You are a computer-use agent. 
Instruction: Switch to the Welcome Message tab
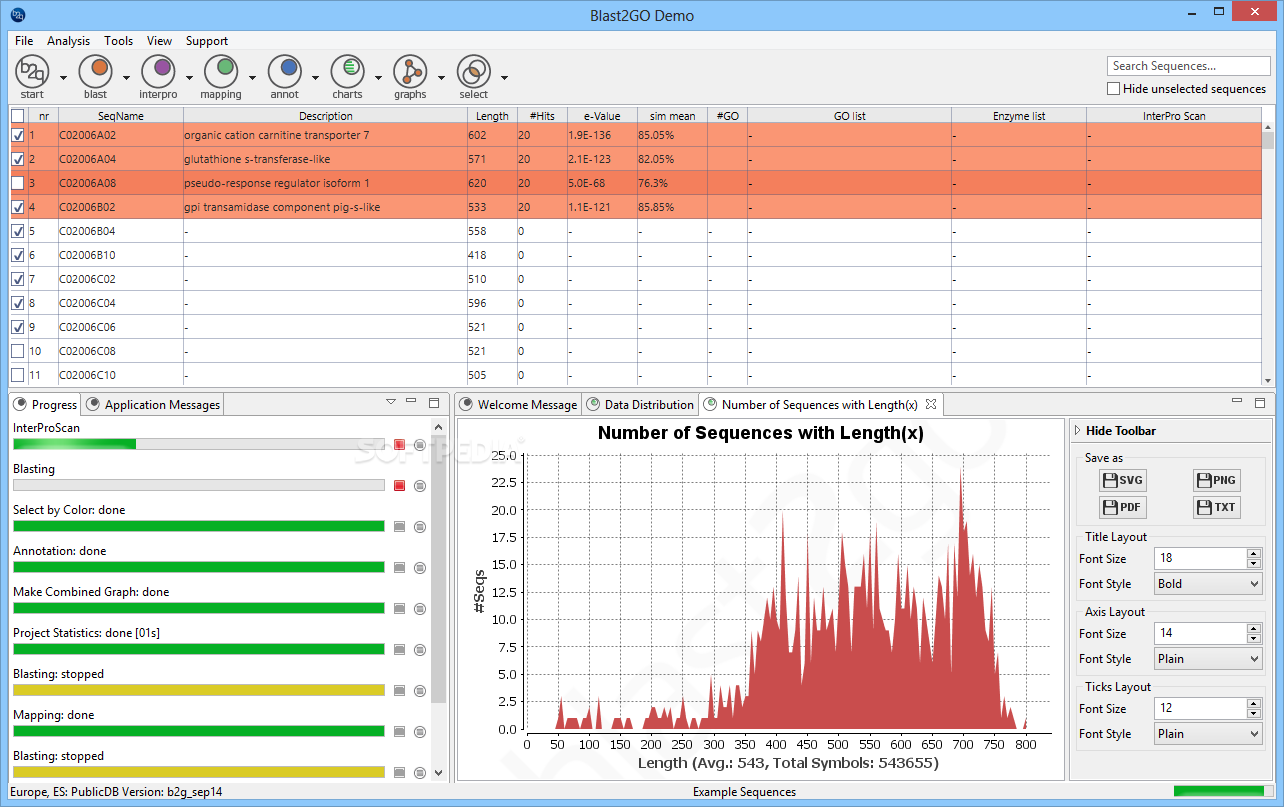pyautogui.click(x=518, y=405)
